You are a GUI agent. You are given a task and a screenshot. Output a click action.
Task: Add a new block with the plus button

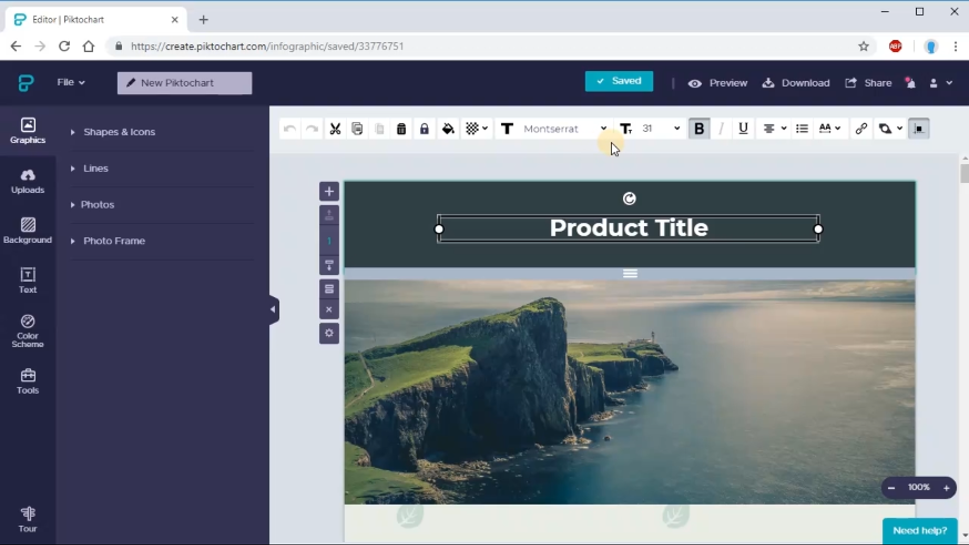click(x=329, y=191)
